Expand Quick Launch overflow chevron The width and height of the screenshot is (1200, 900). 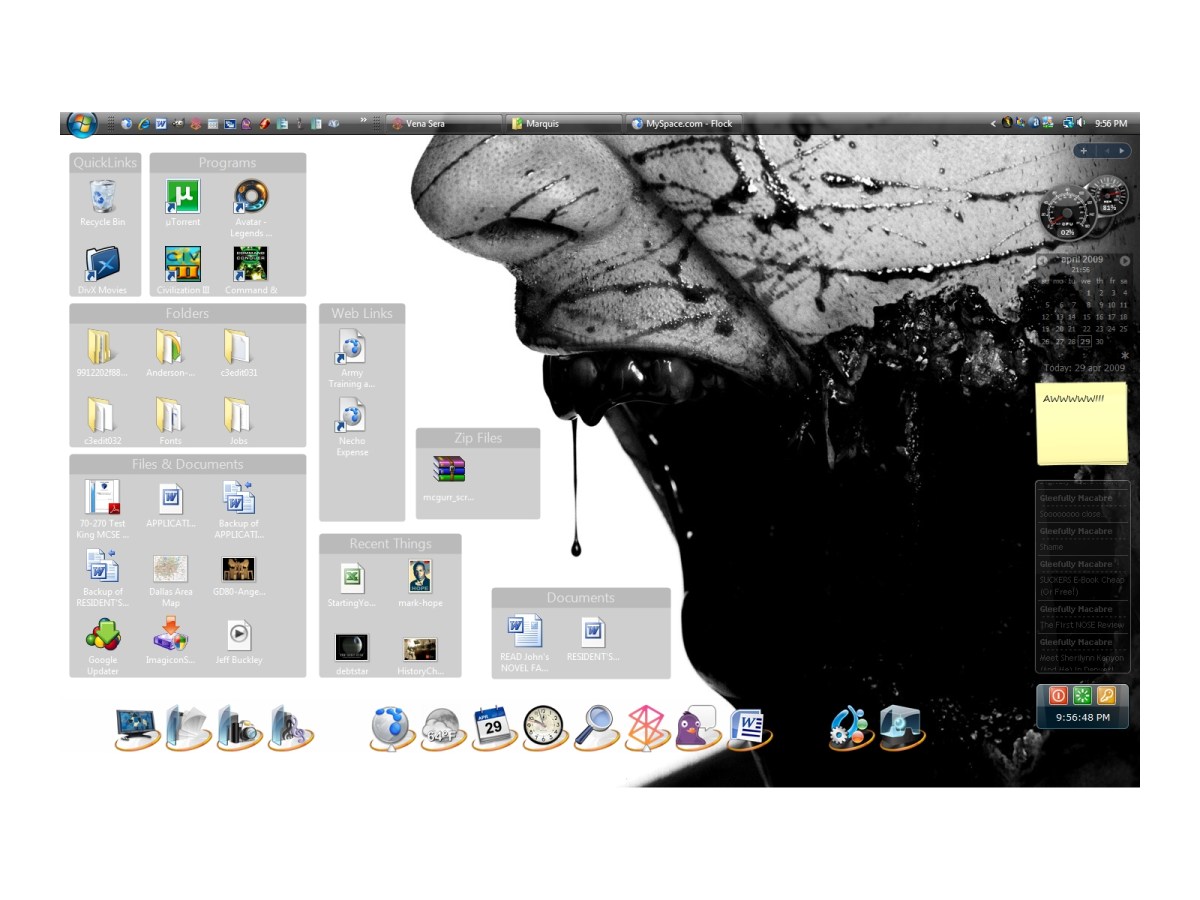[363, 121]
